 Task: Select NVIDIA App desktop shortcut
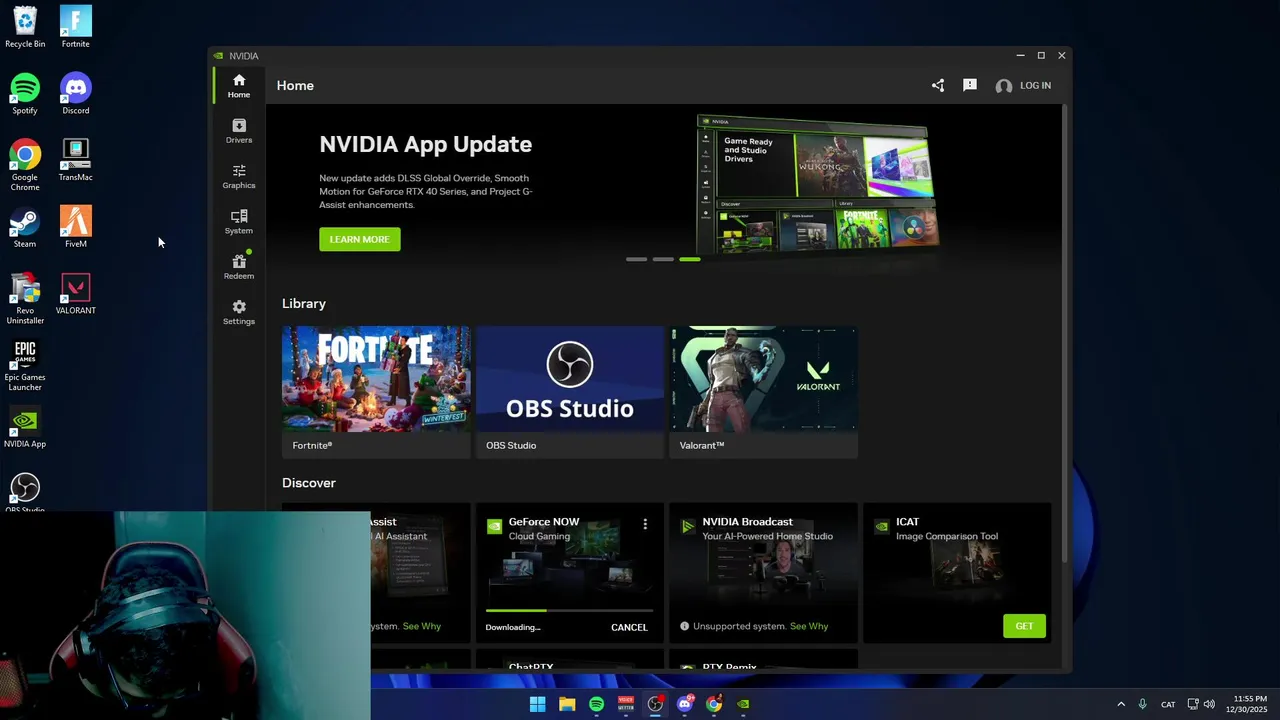(25, 428)
